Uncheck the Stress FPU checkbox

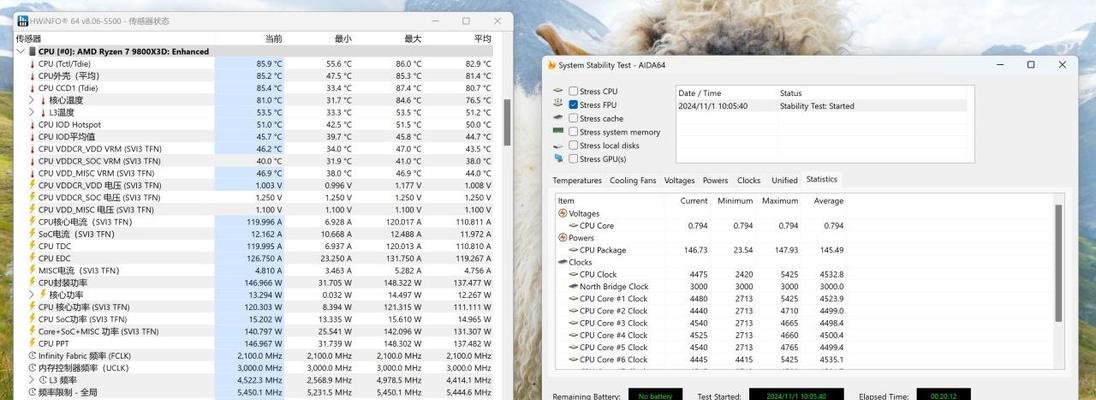(573, 105)
